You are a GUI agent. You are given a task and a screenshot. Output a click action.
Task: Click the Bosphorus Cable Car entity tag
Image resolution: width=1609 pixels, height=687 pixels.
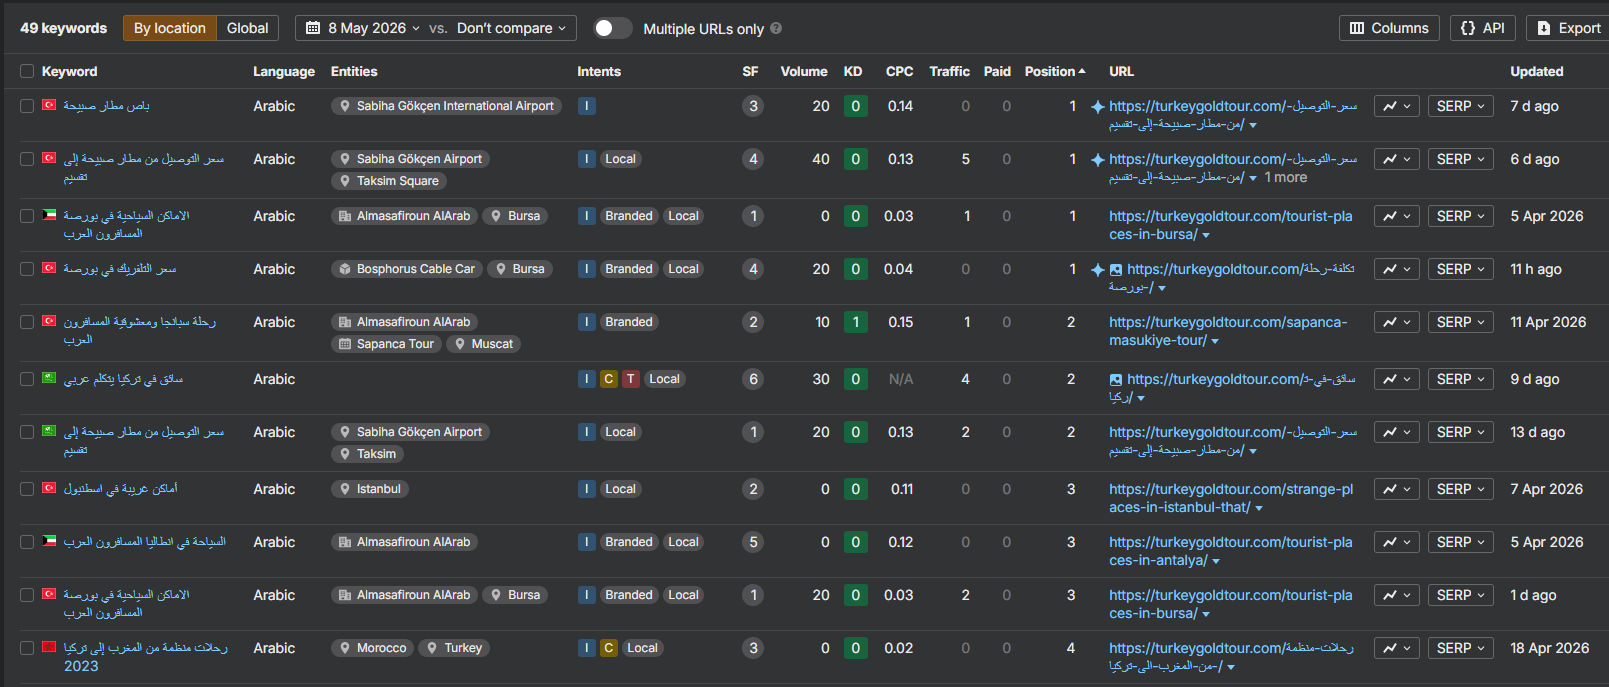tap(407, 269)
